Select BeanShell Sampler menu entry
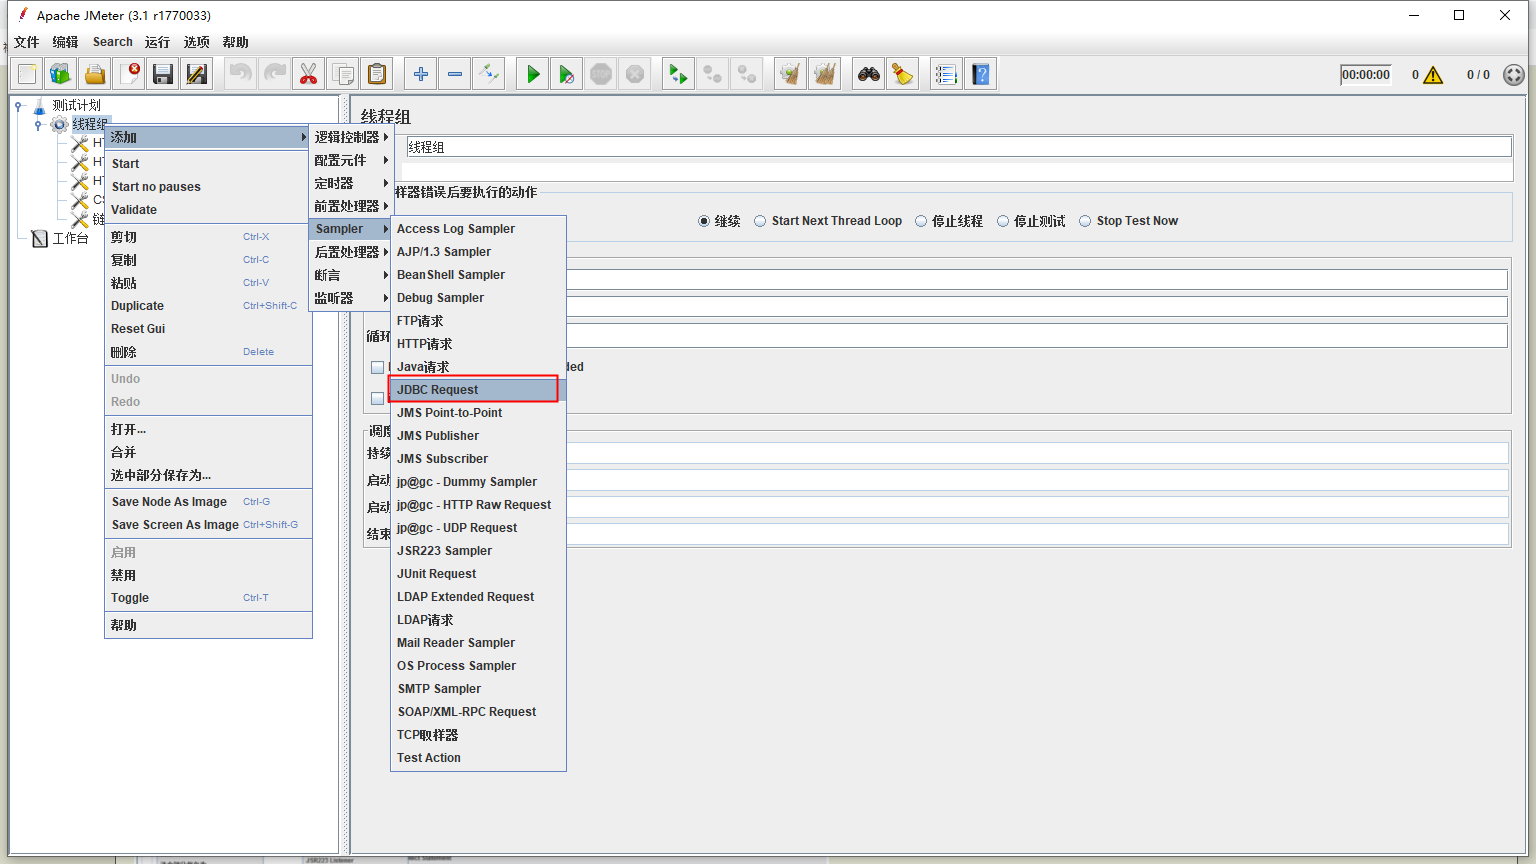Viewport: 1536px width, 864px height. (478, 275)
